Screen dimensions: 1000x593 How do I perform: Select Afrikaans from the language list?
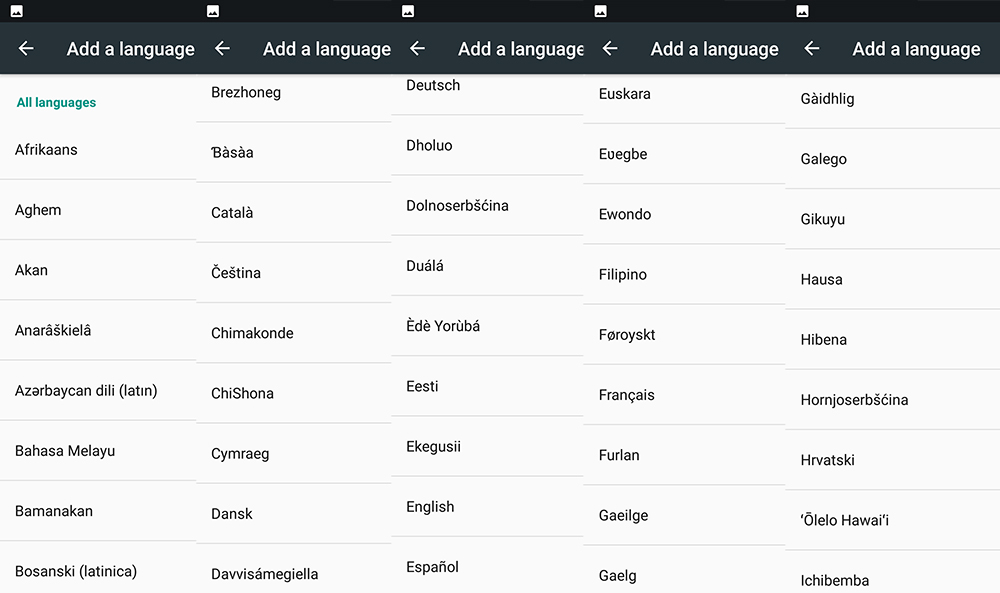coord(46,150)
